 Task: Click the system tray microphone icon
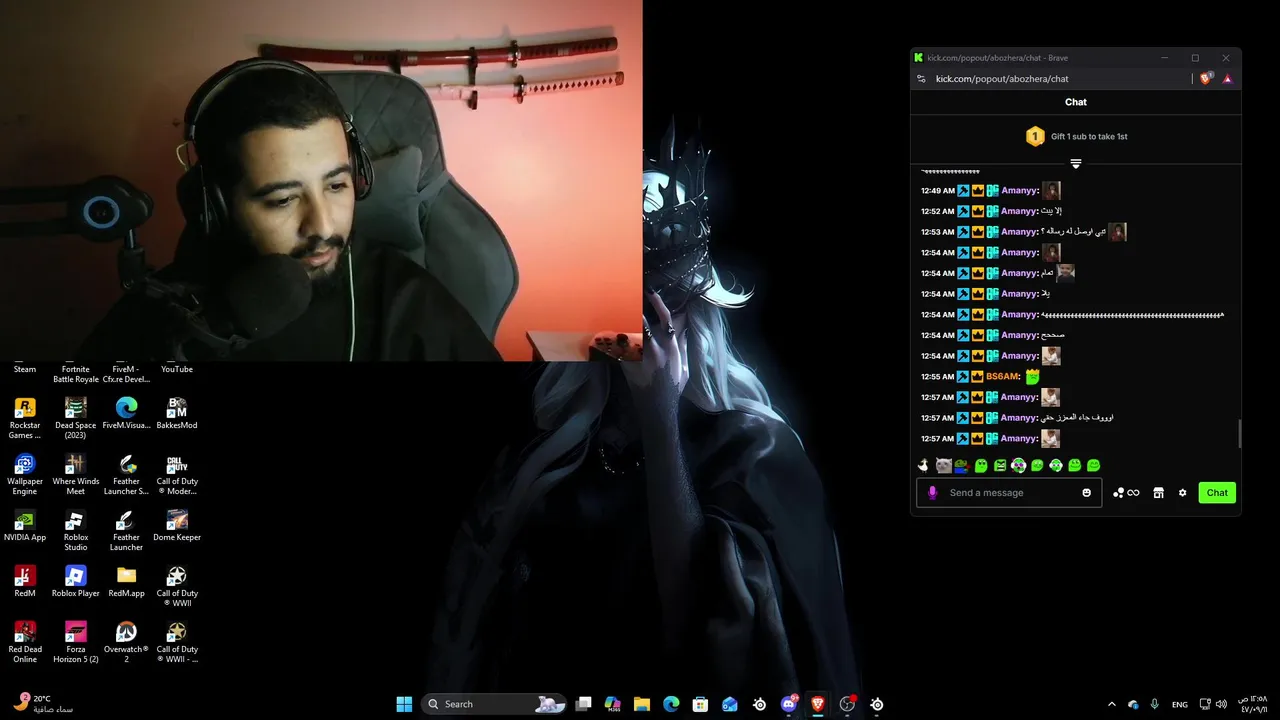pos(1155,704)
